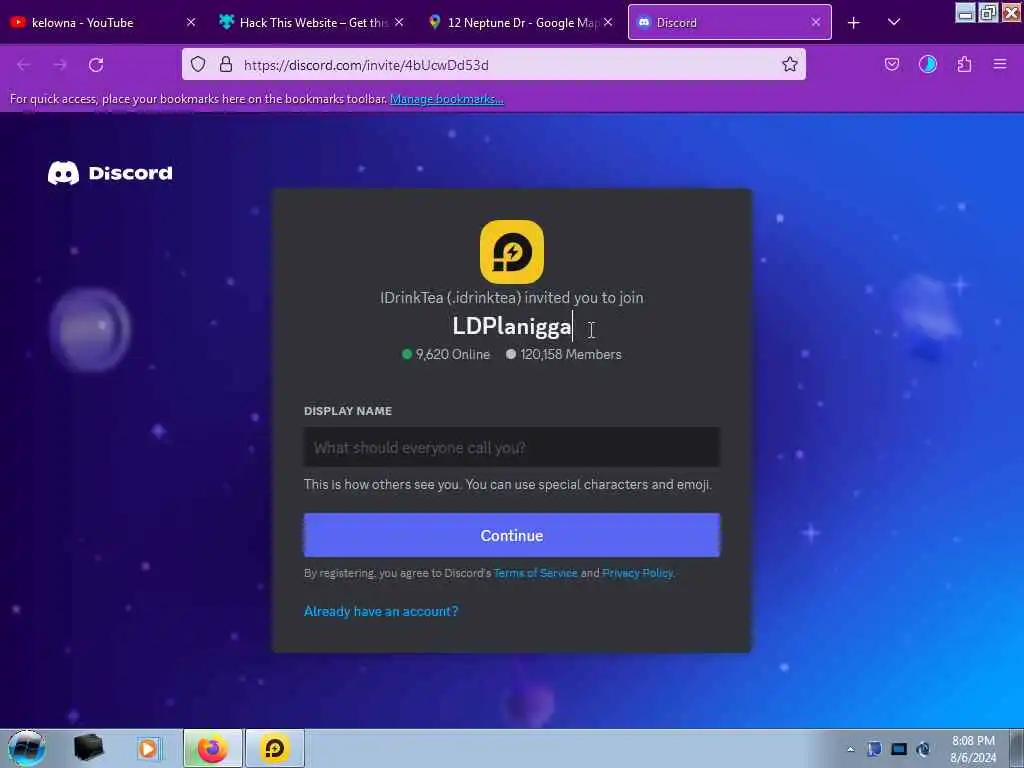The width and height of the screenshot is (1024, 768).
Task: Switch to the 12 Neptune Dr Google Maps tab
Action: [x=516, y=22]
